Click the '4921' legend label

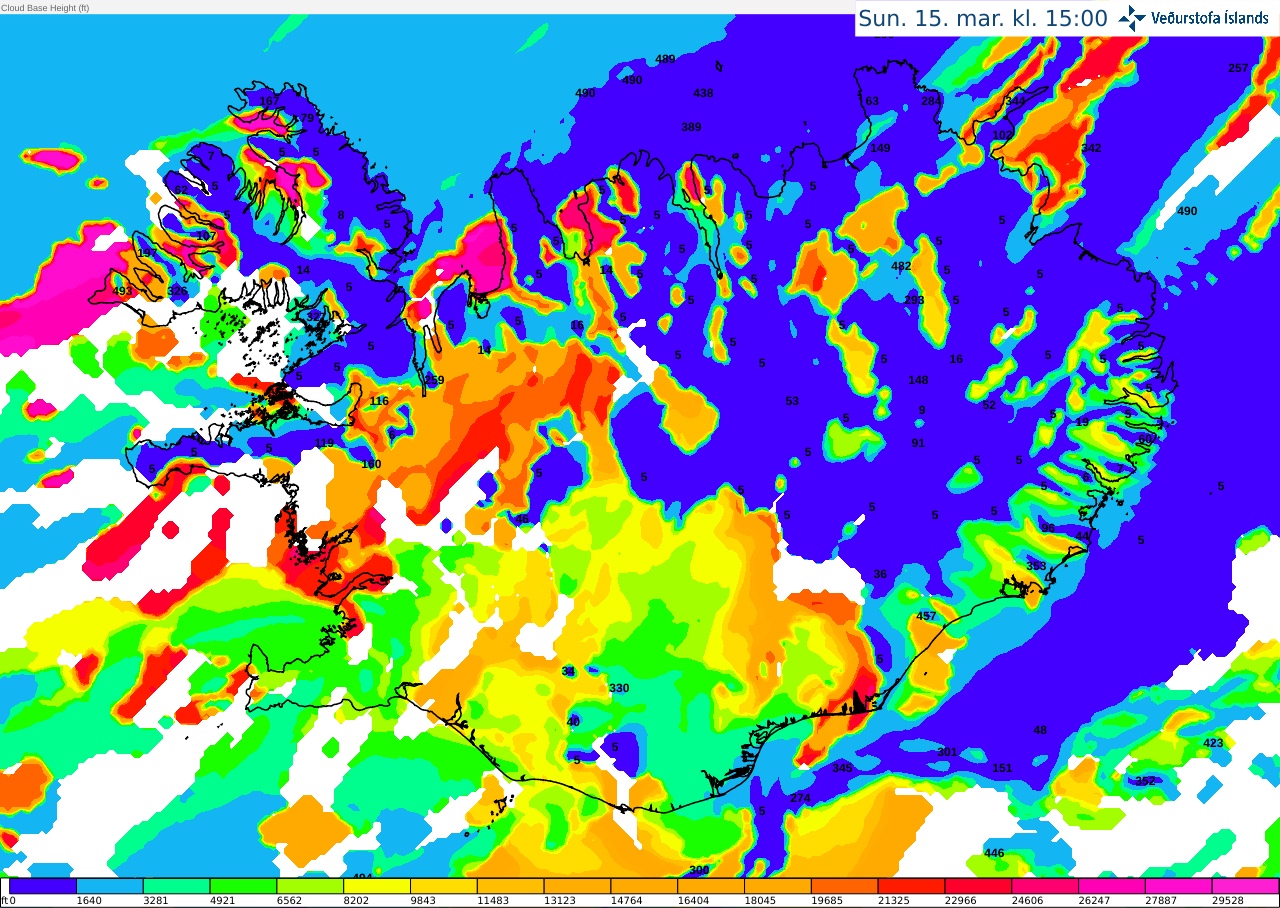[x=222, y=901]
